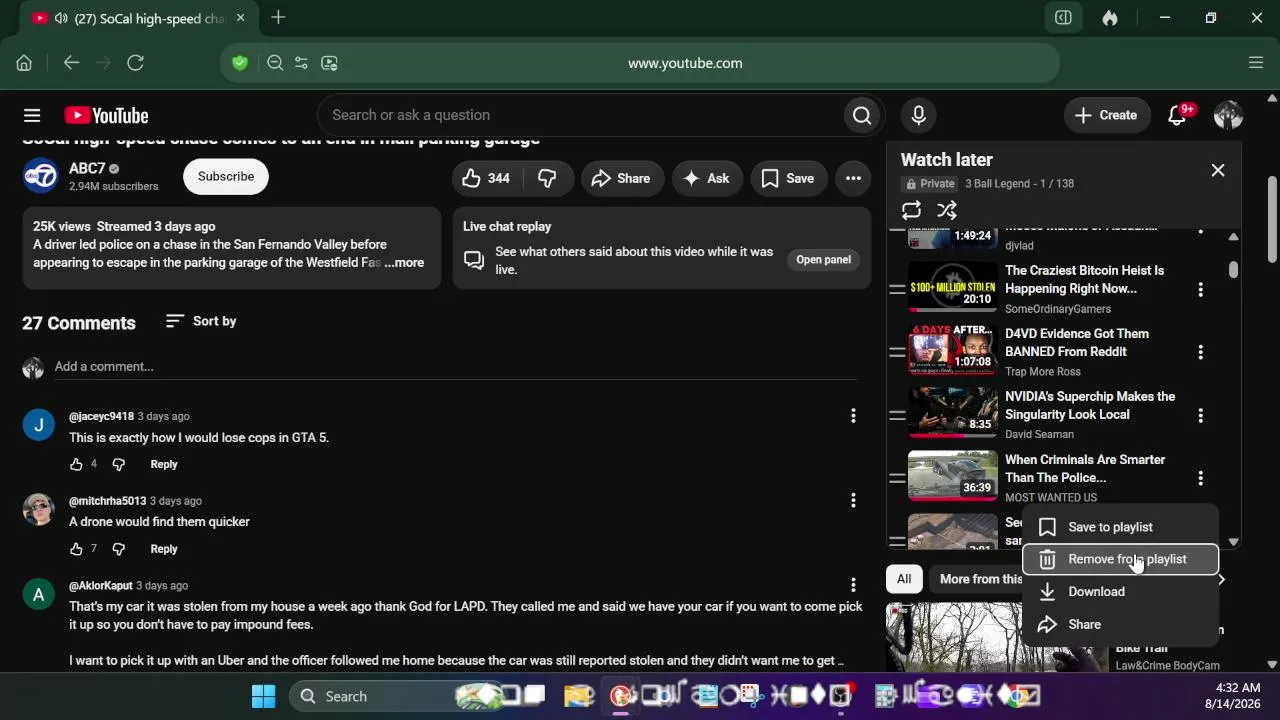Open the Craziest Bitcoin Heist video thumbnail
This screenshot has height=720, width=1280.
point(953,287)
